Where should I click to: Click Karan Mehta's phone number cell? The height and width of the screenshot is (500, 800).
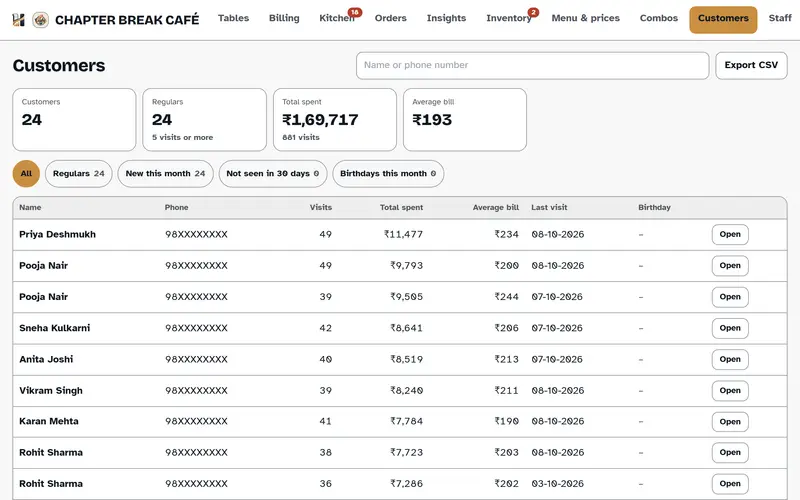(196, 421)
